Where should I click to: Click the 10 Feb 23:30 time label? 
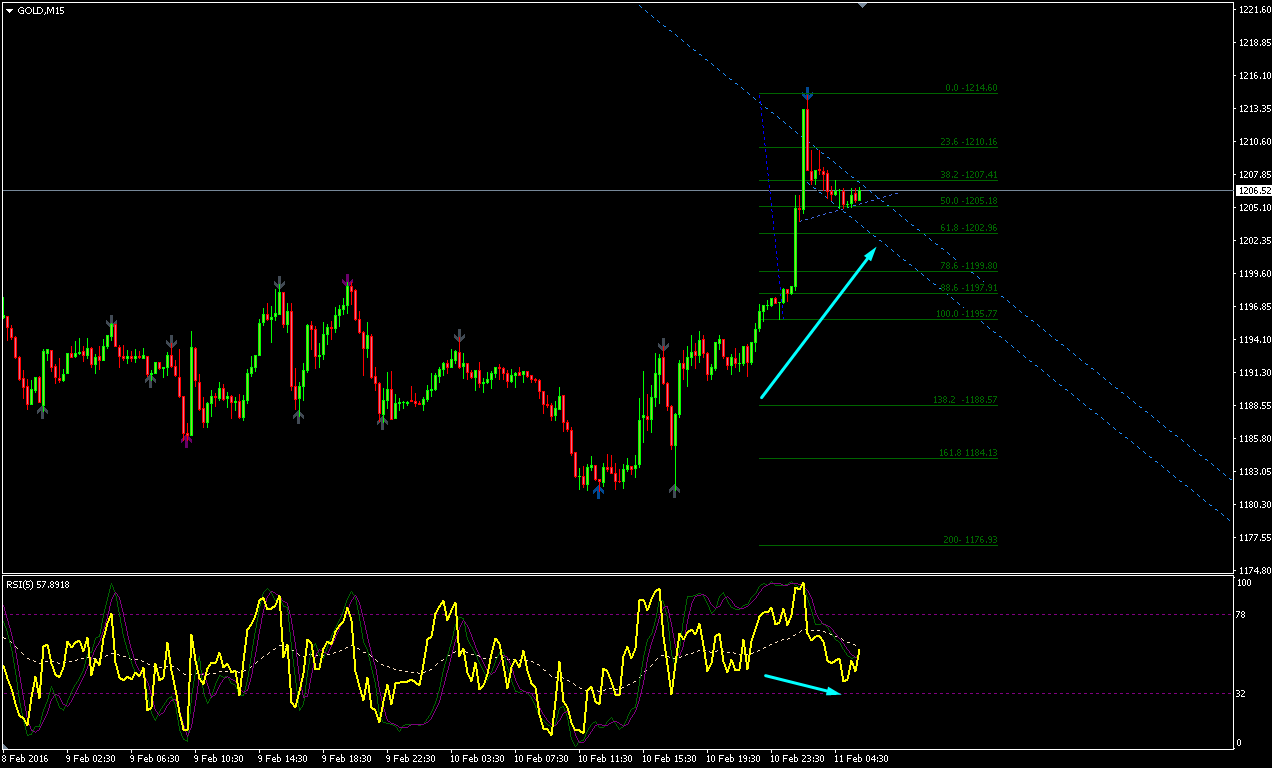point(797,758)
